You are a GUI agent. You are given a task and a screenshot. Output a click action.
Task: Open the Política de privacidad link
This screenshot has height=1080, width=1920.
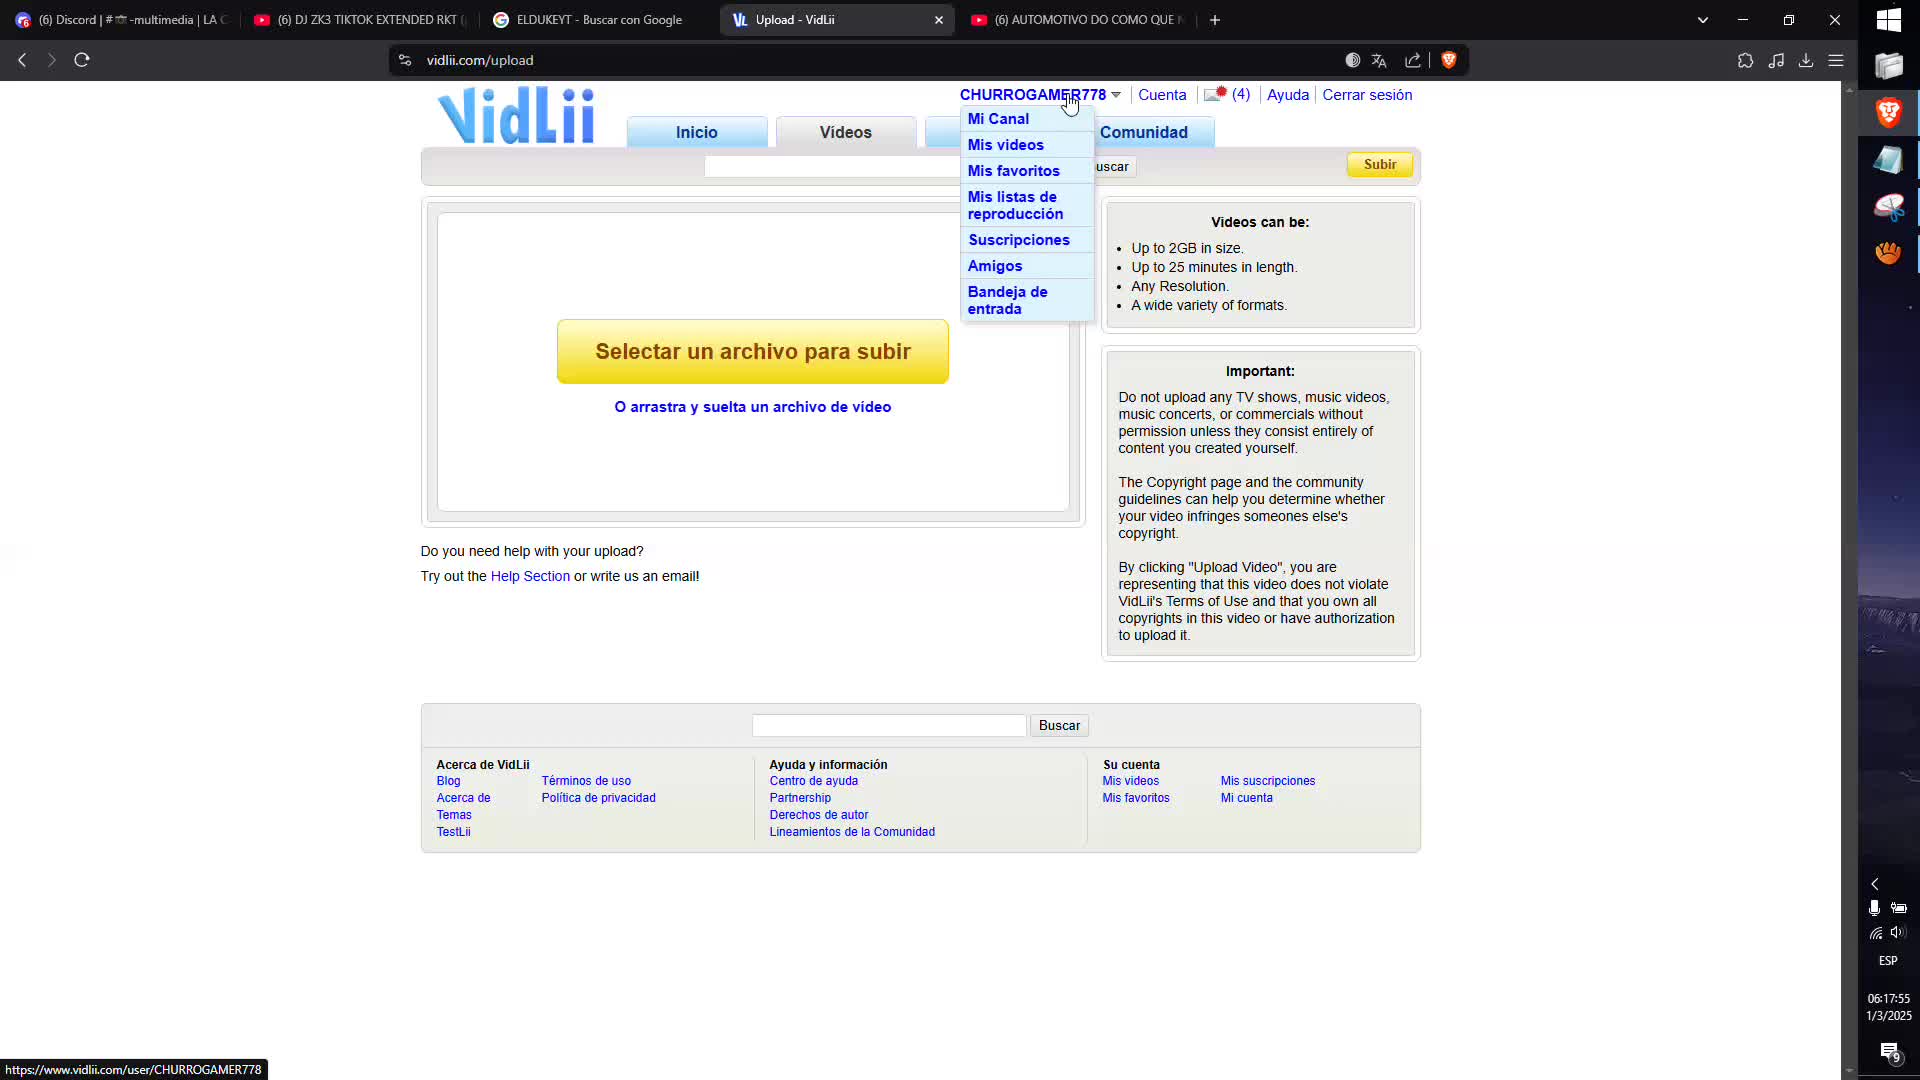pyautogui.click(x=598, y=798)
